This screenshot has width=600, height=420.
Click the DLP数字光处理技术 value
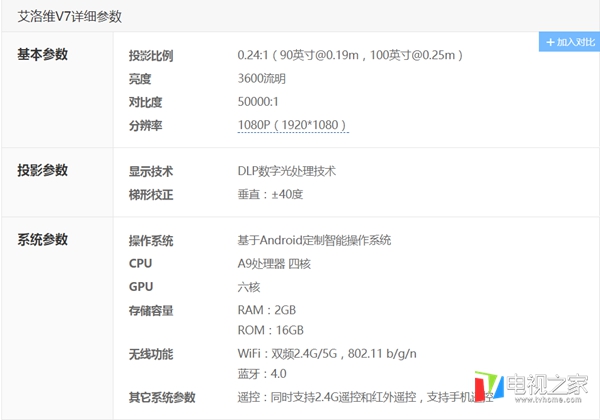287,171
